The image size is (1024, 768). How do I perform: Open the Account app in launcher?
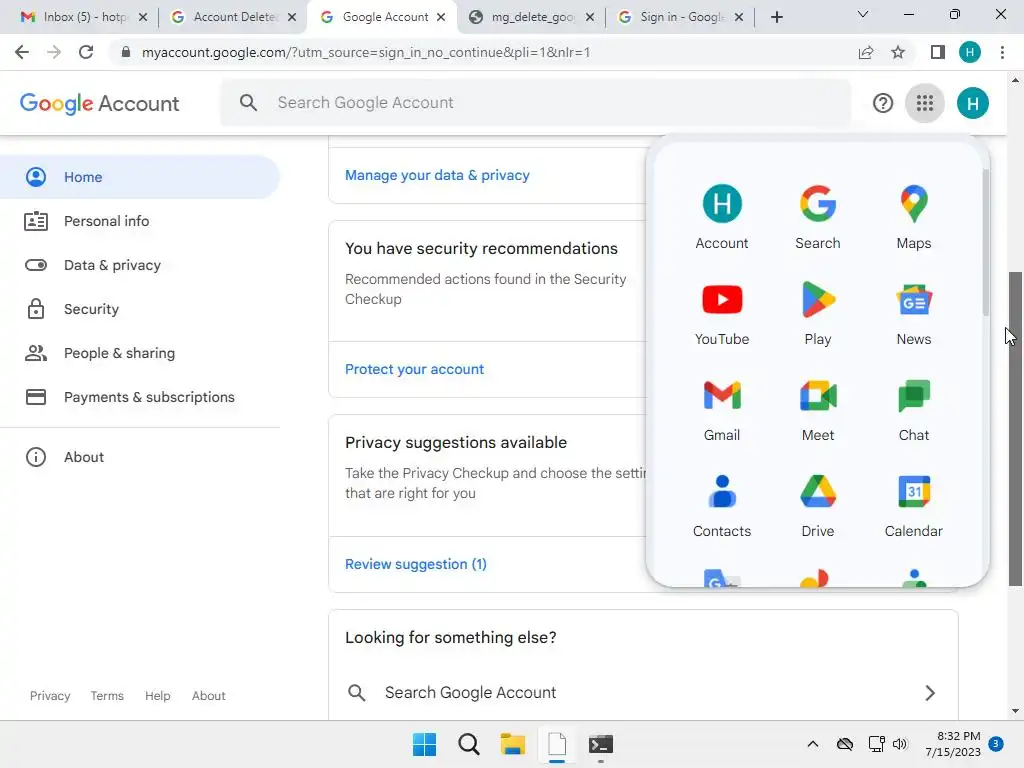722,217
